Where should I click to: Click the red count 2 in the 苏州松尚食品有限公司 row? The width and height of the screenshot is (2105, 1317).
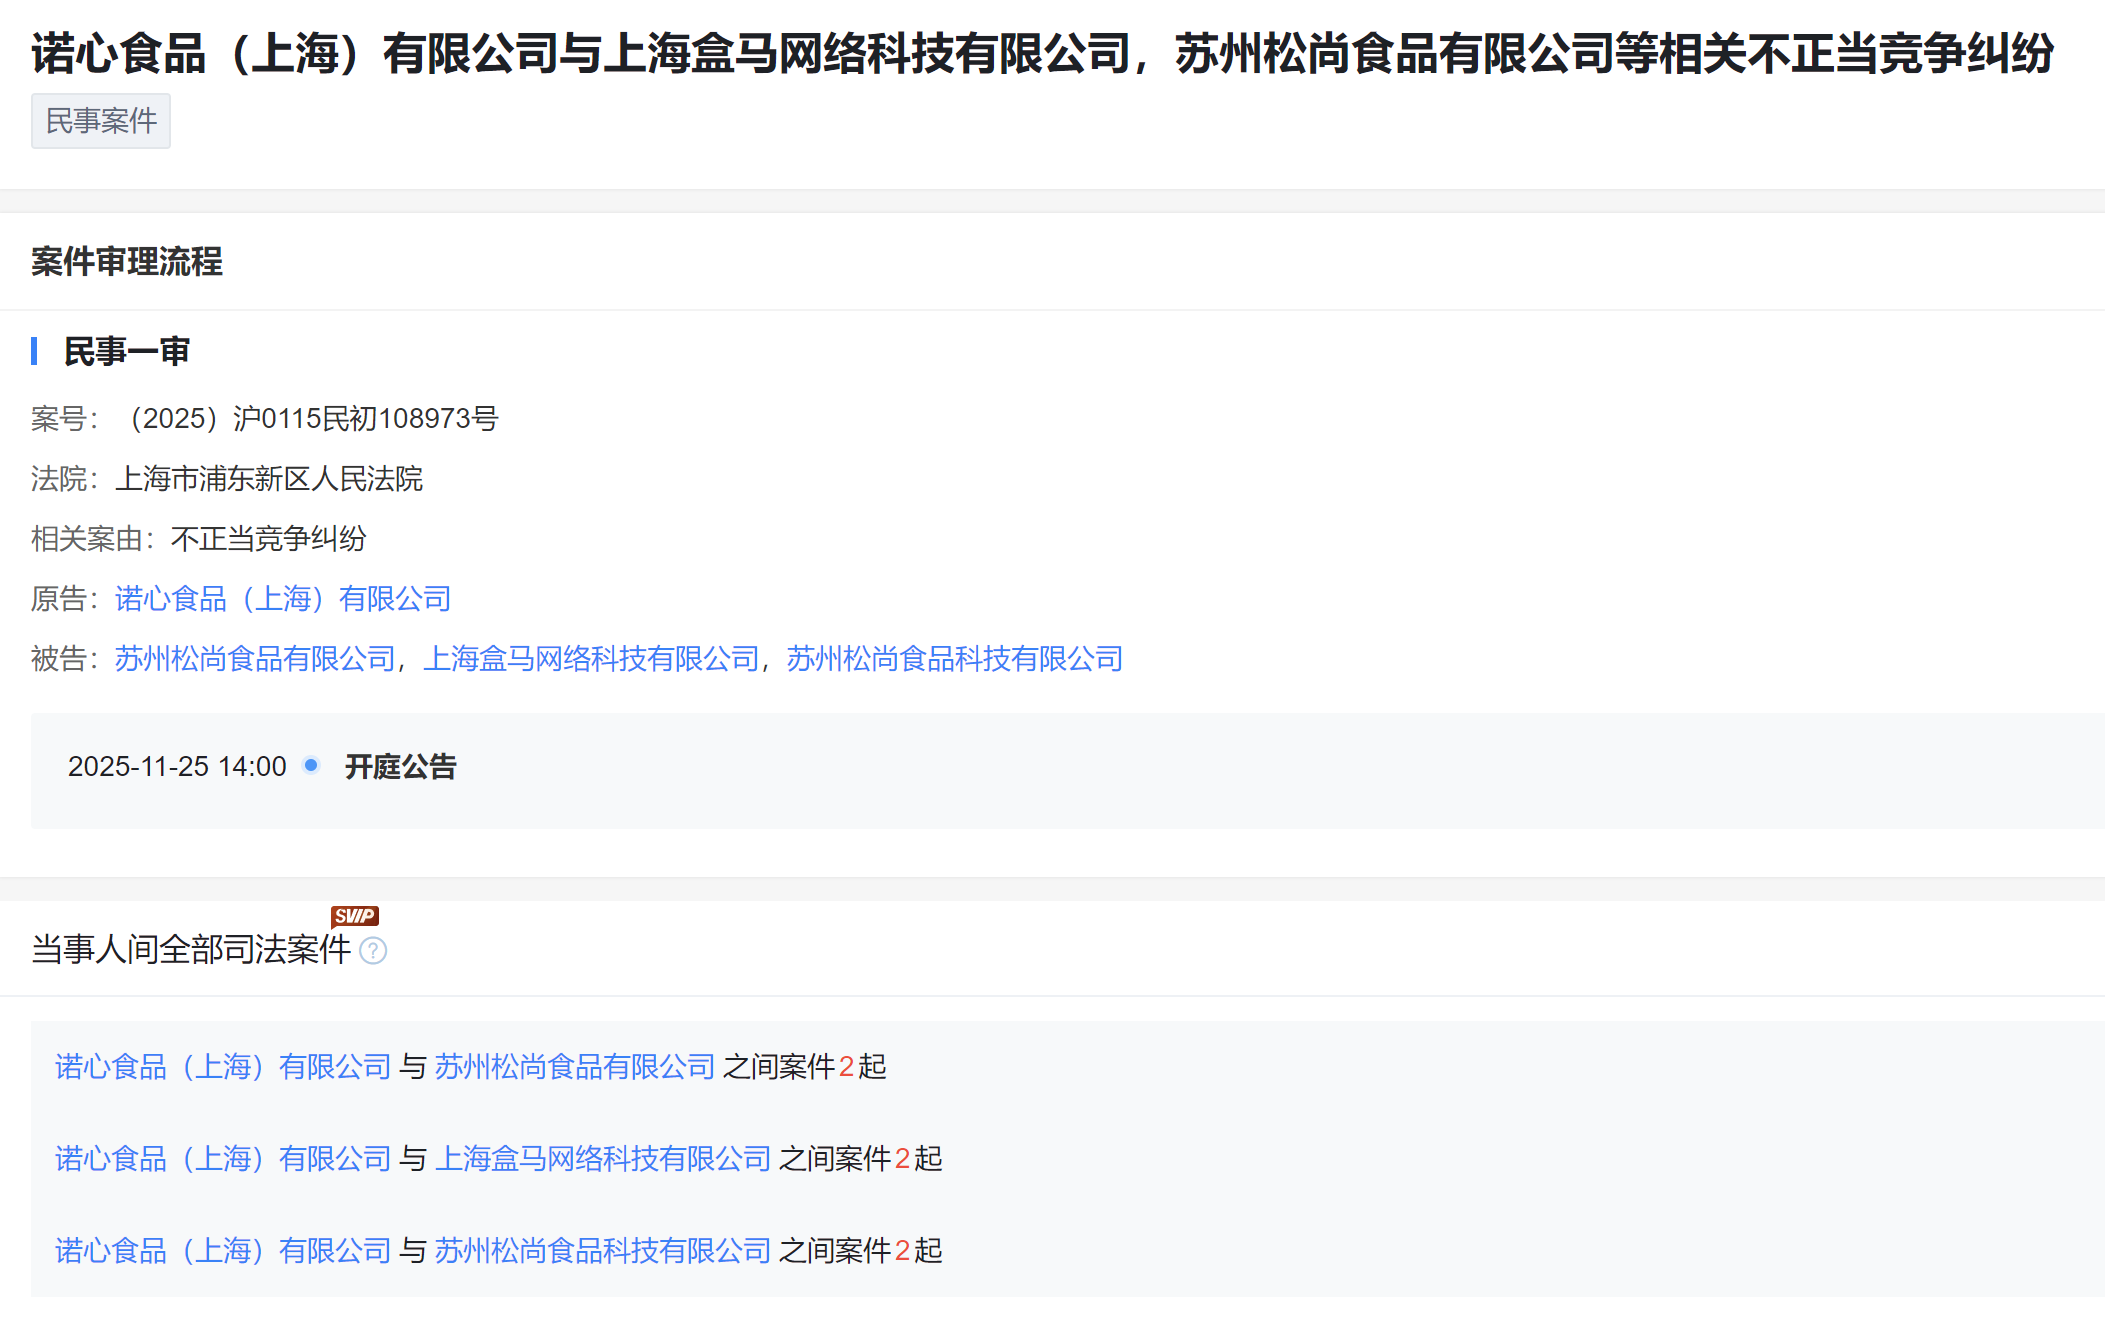pyautogui.click(x=847, y=1067)
